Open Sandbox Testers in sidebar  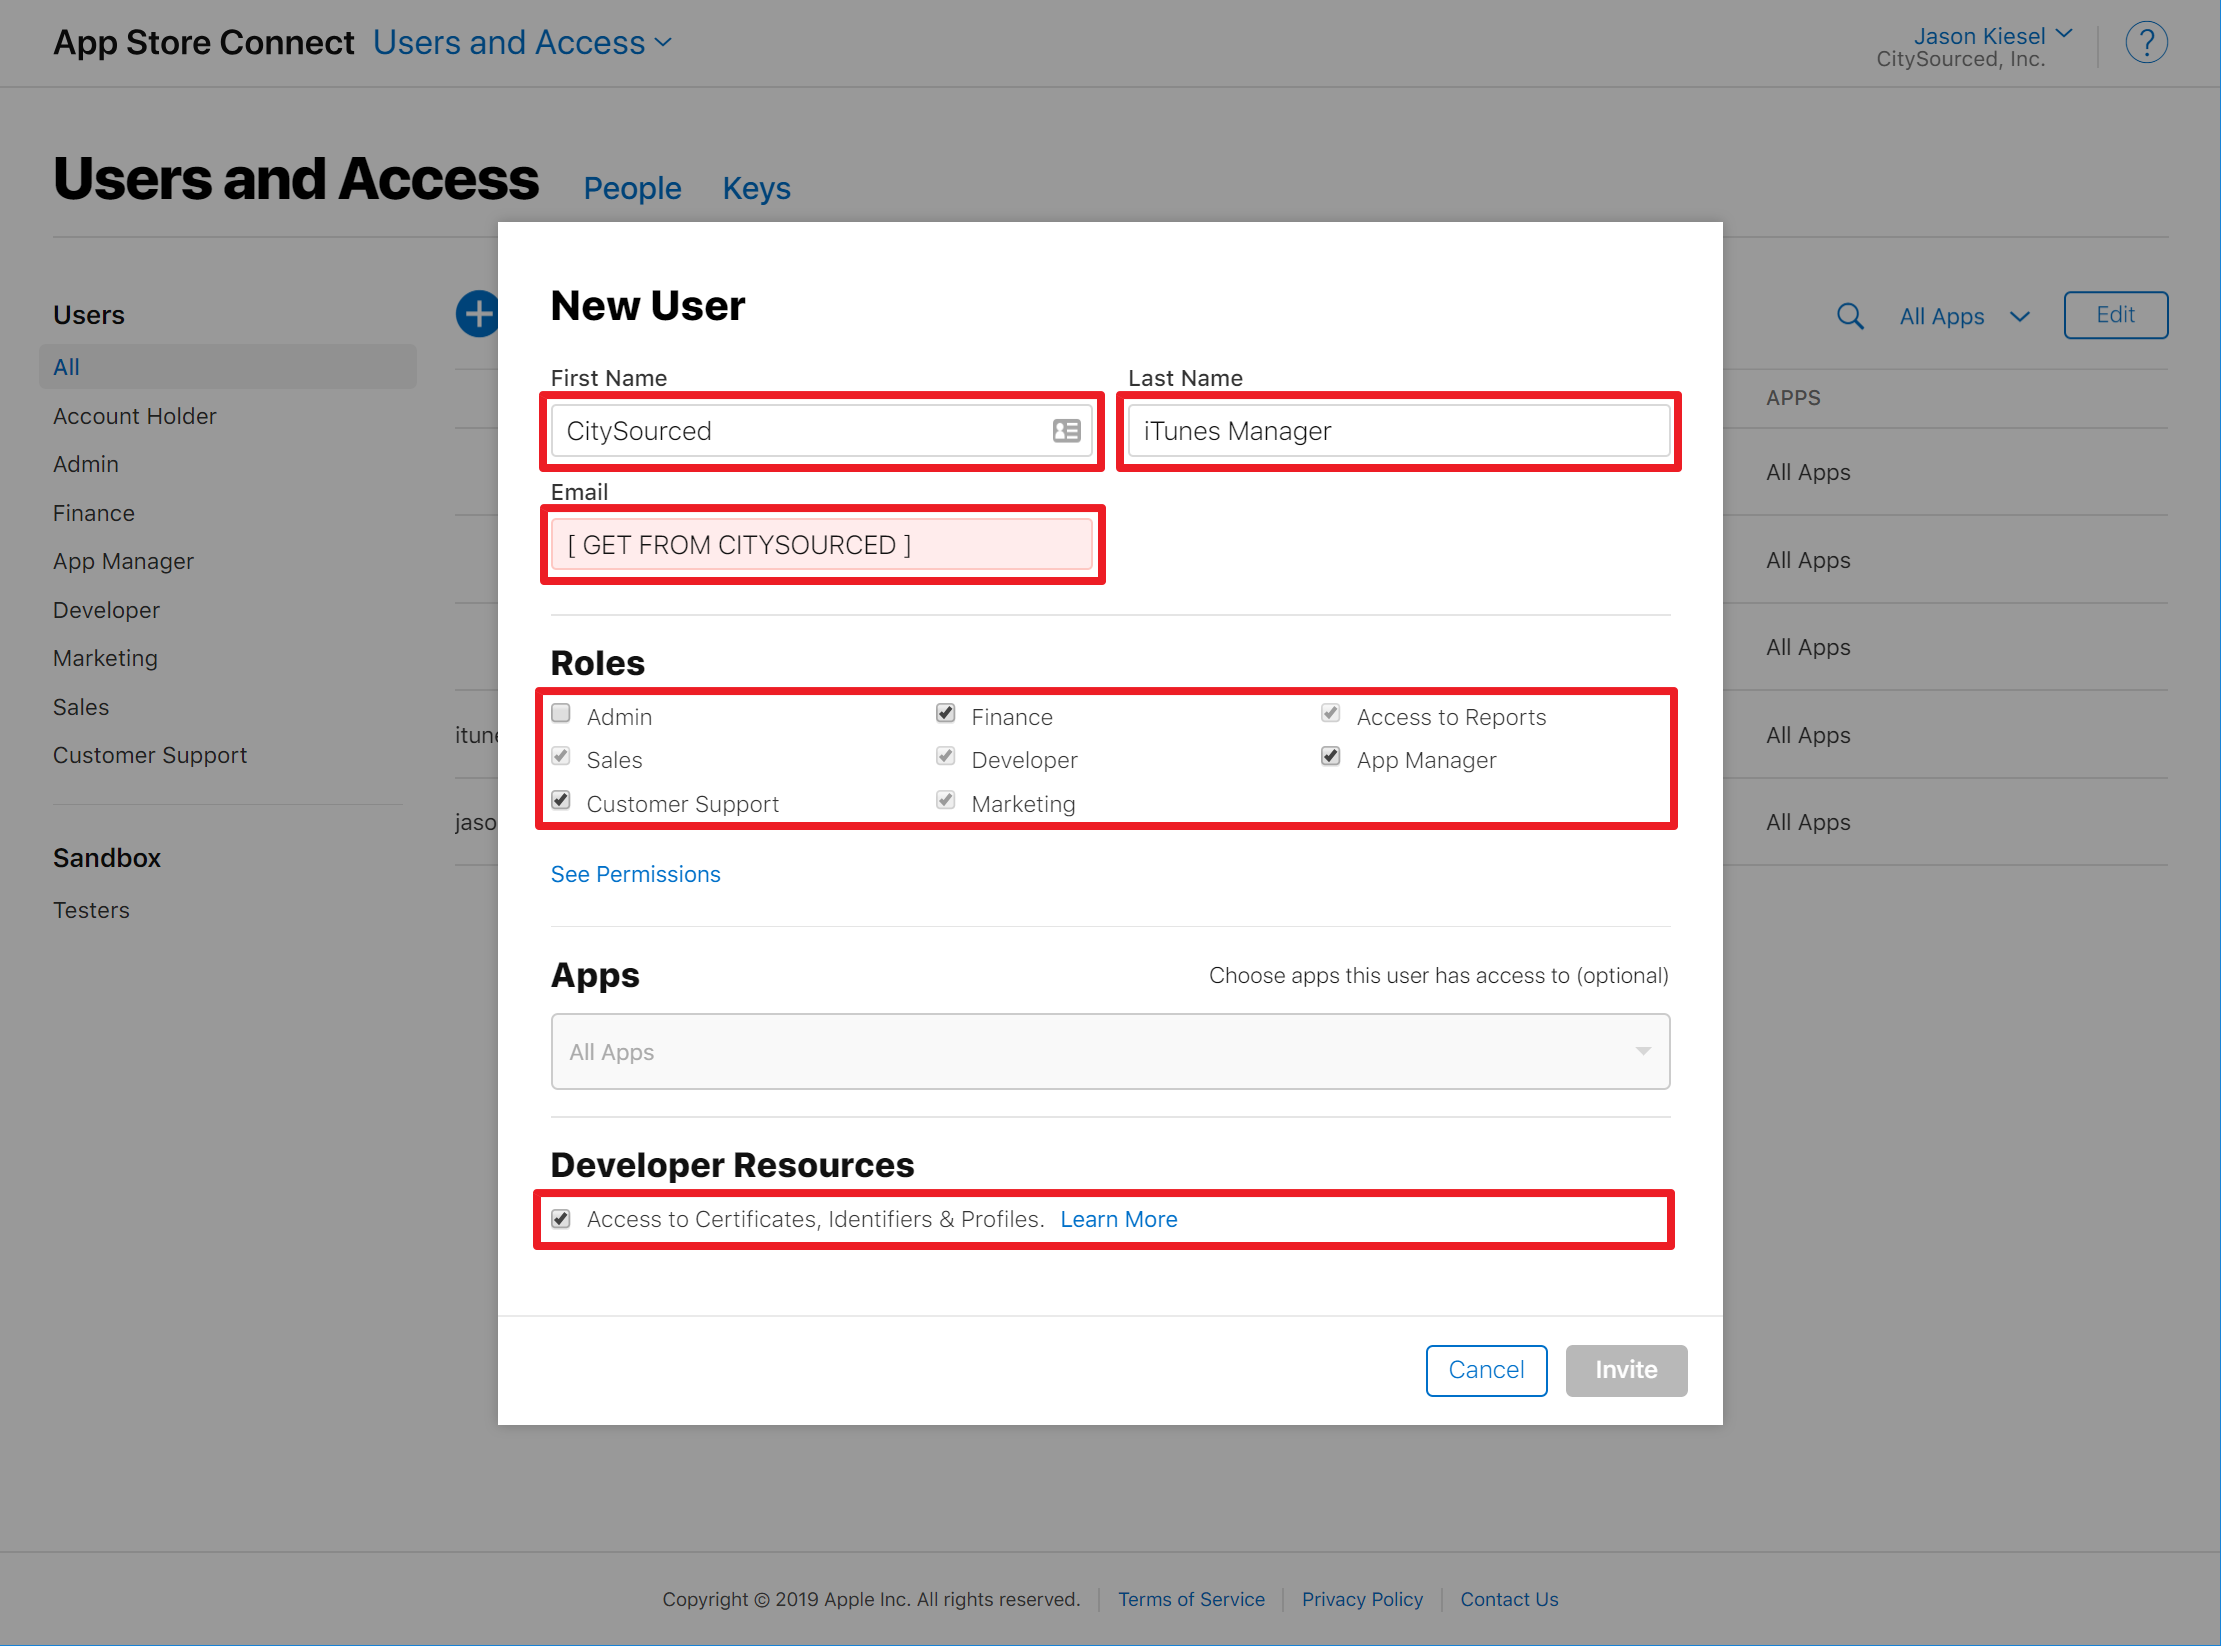92,910
